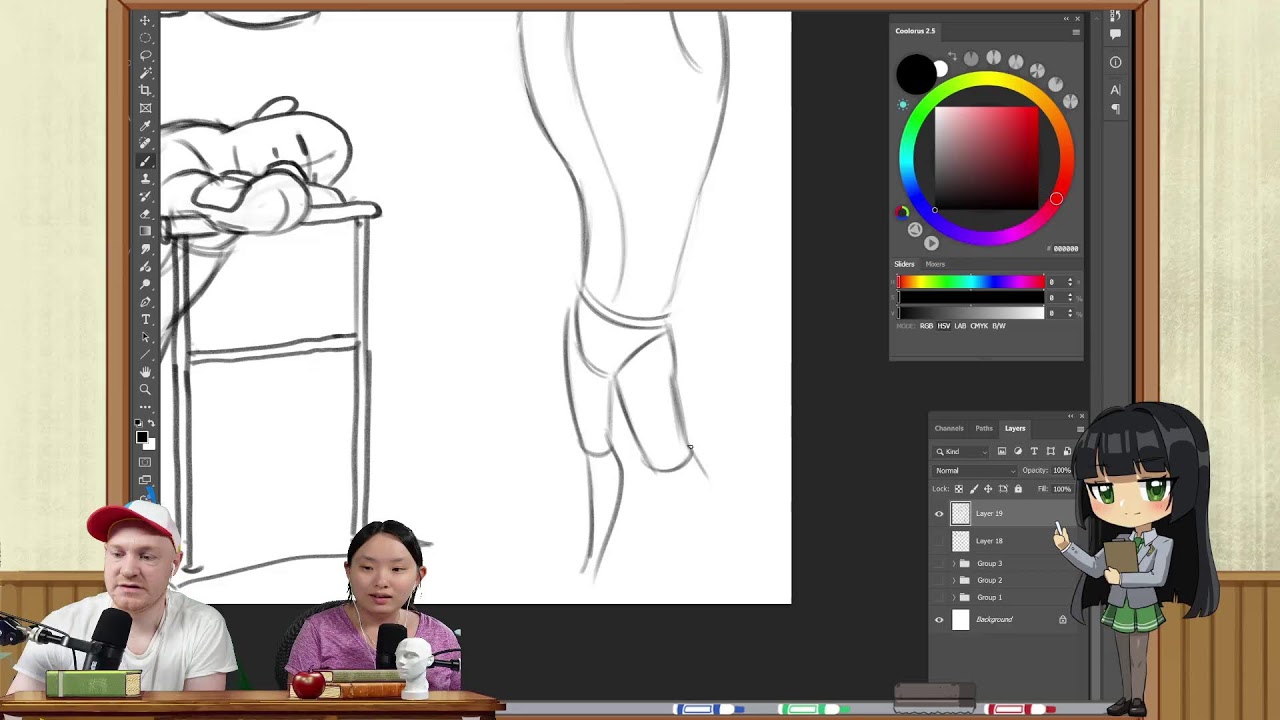Viewport: 1280px width, 720px height.
Task: Select the Type tool in toolbar
Action: click(145, 320)
